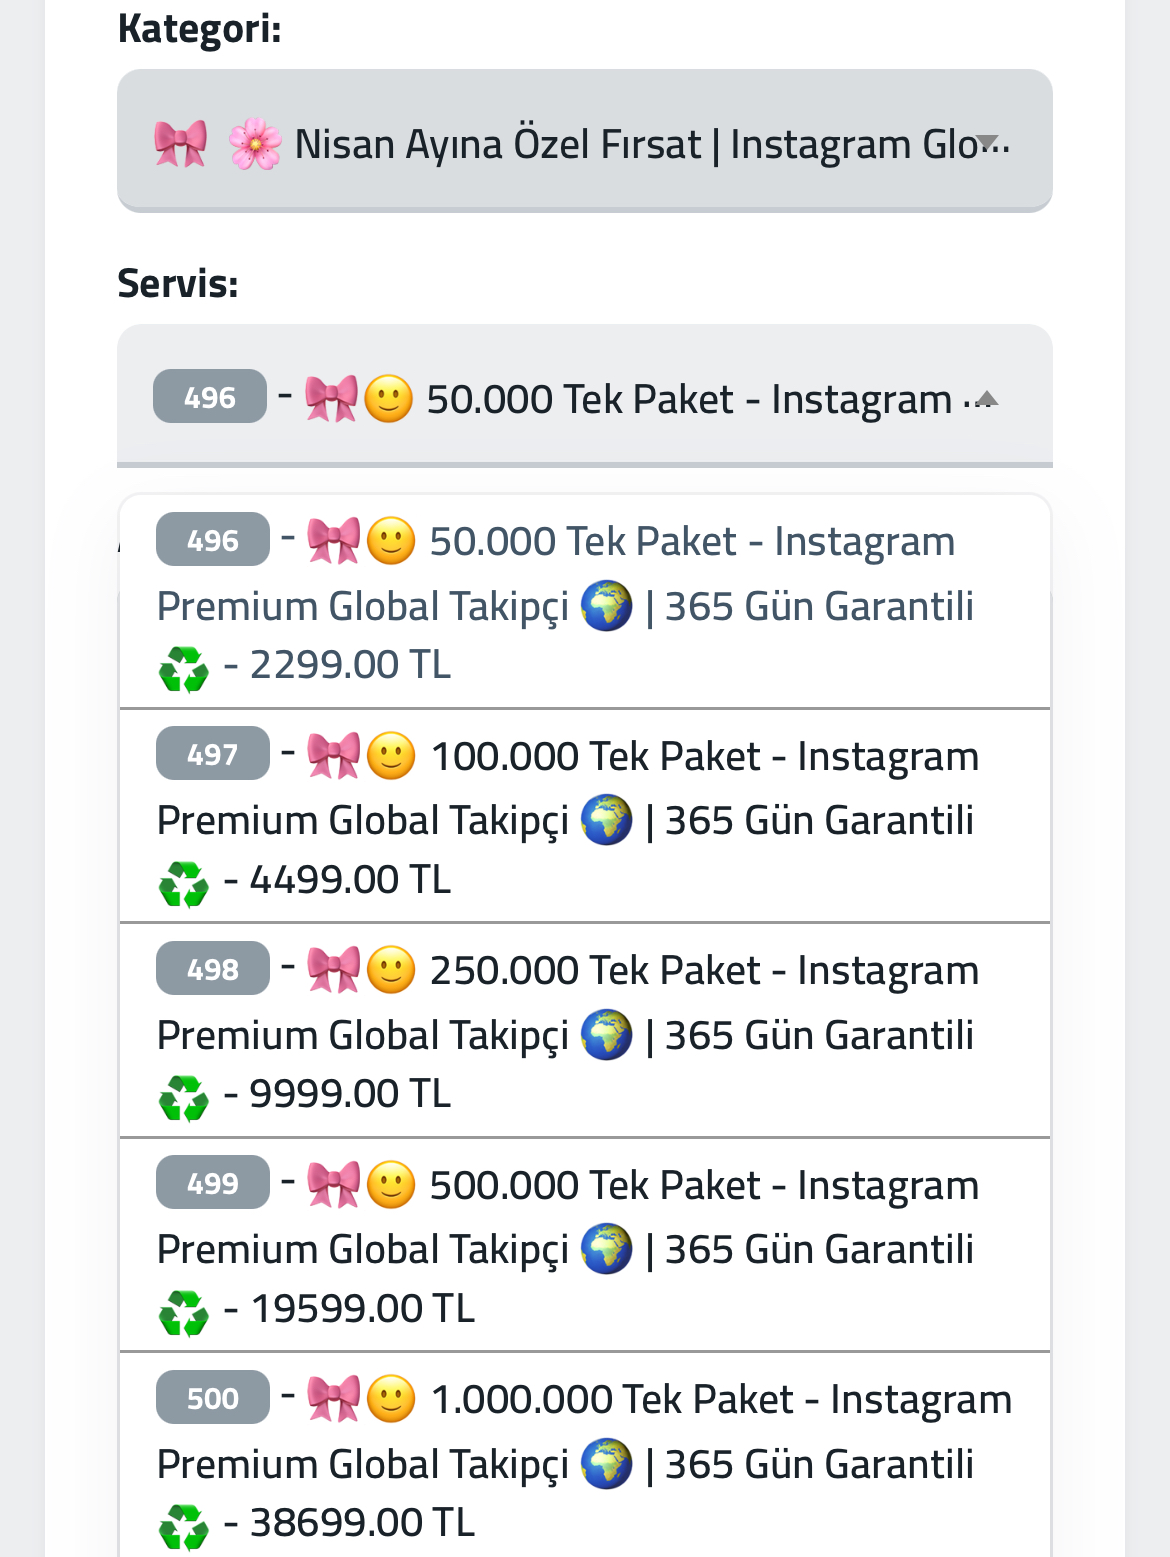This screenshot has width=1170, height=1557.
Task: Collapse the Servis dropdown arrow
Action: pyautogui.click(x=986, y=398)
